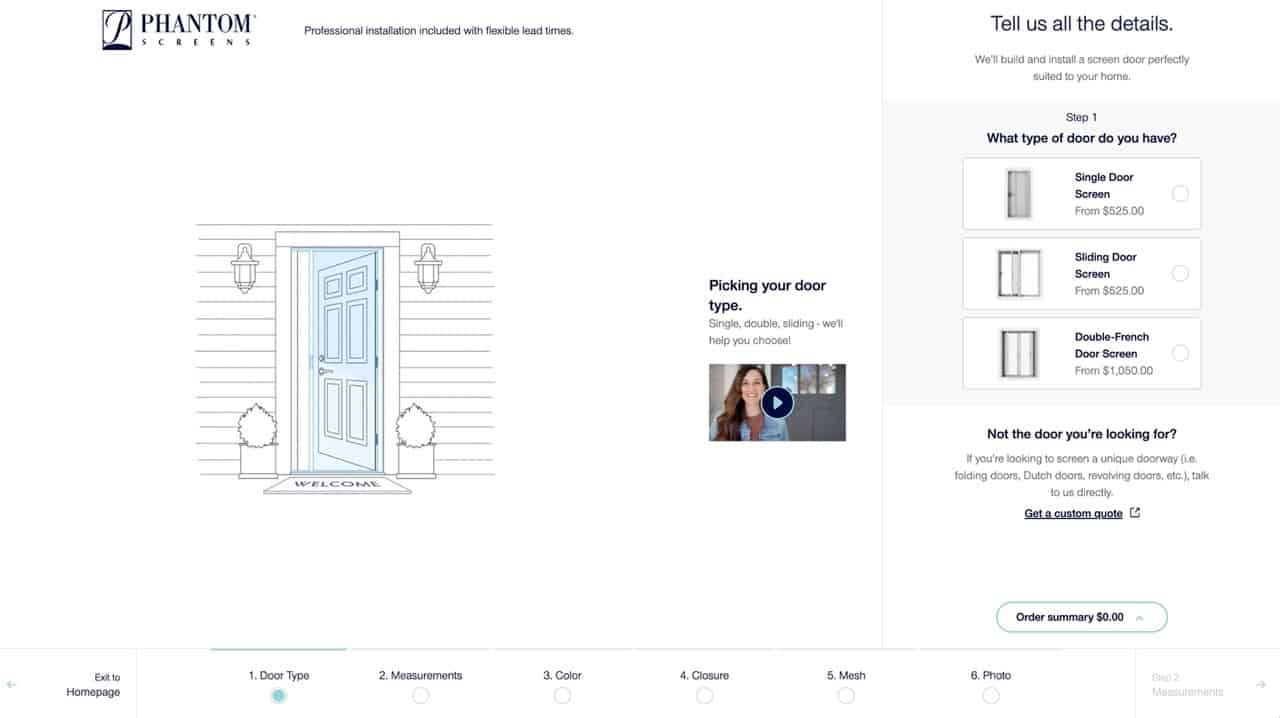1280x718 pixels.
Task: Click the Closure step circle indicator
Action: 704,695
